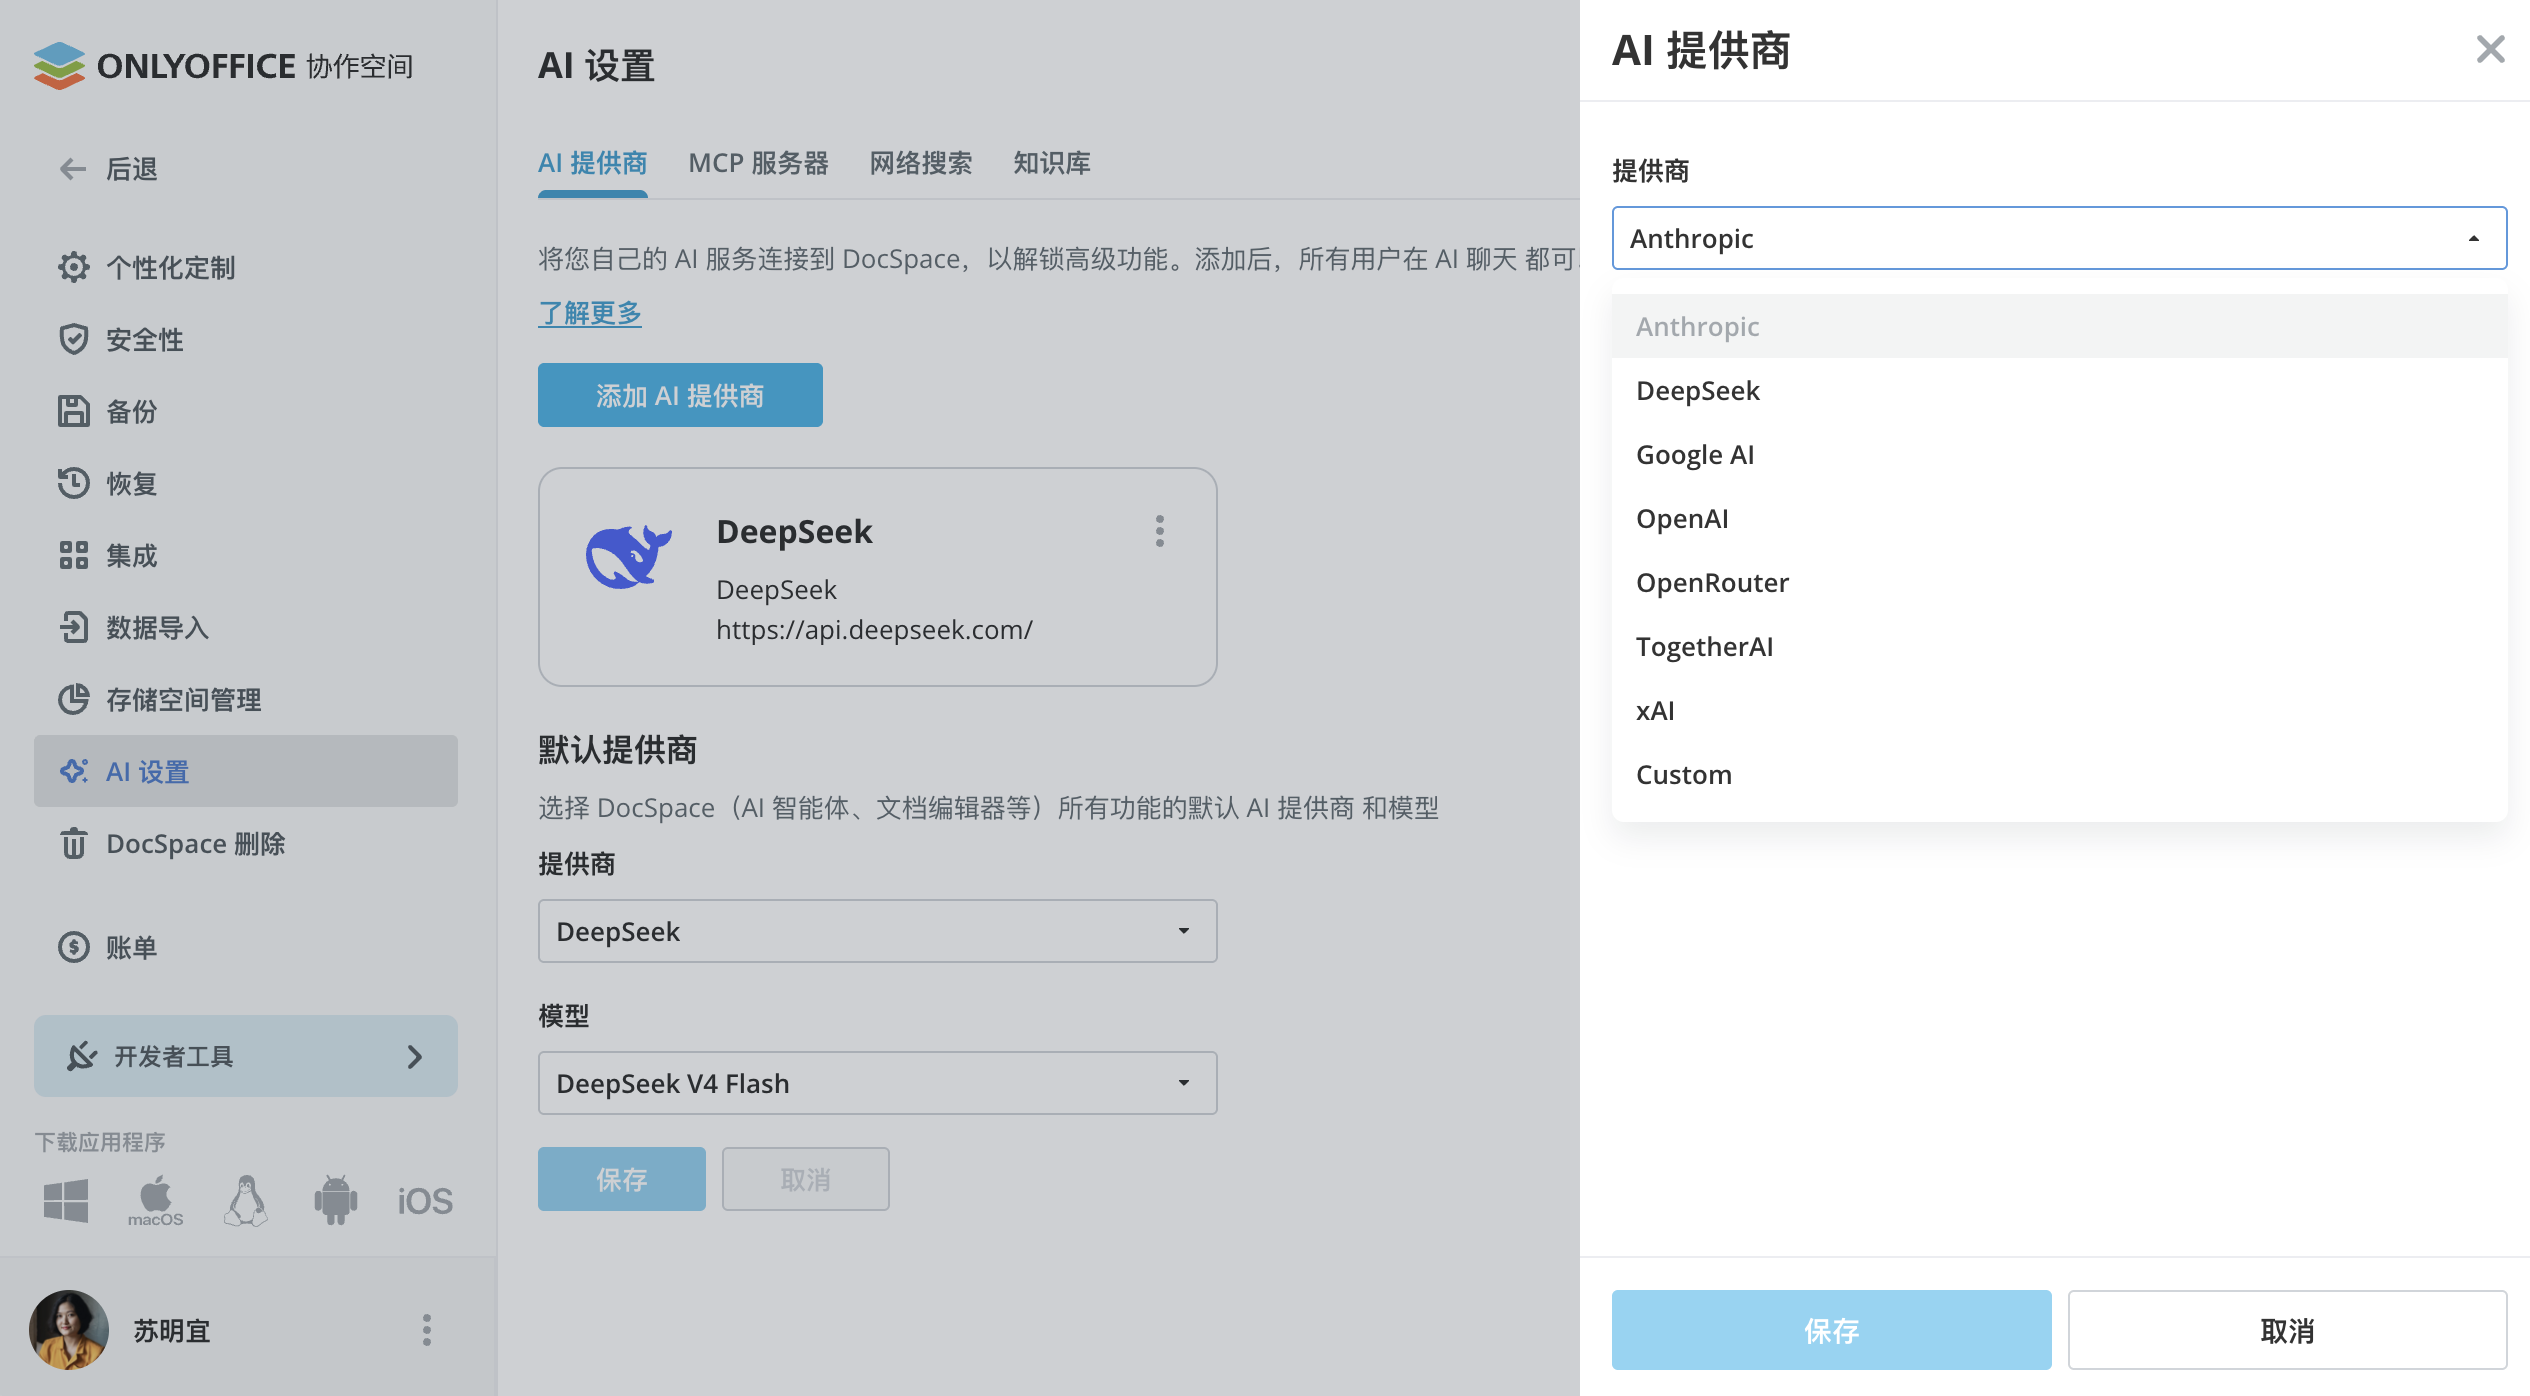The height and width of the screenshot is (1396, 2530).
Task: Open the 账单 label
Action: 132,947
